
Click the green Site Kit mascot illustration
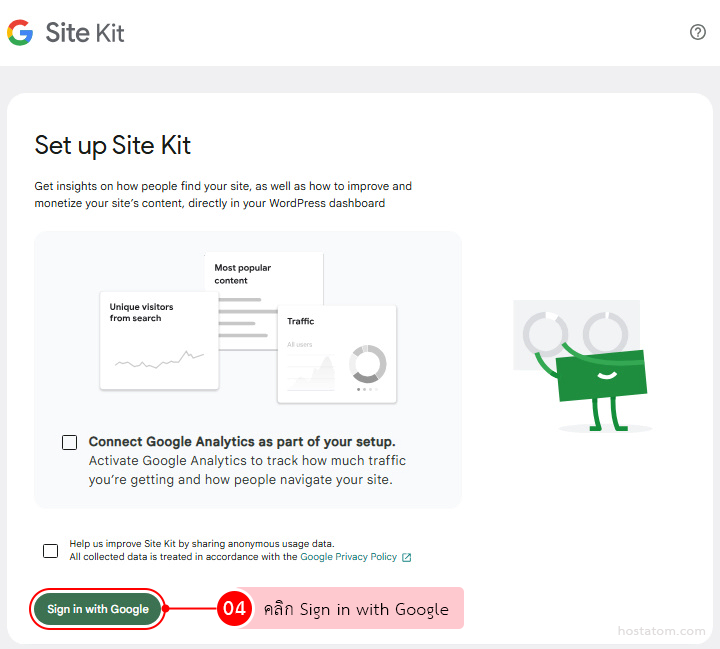pos(582,366)
